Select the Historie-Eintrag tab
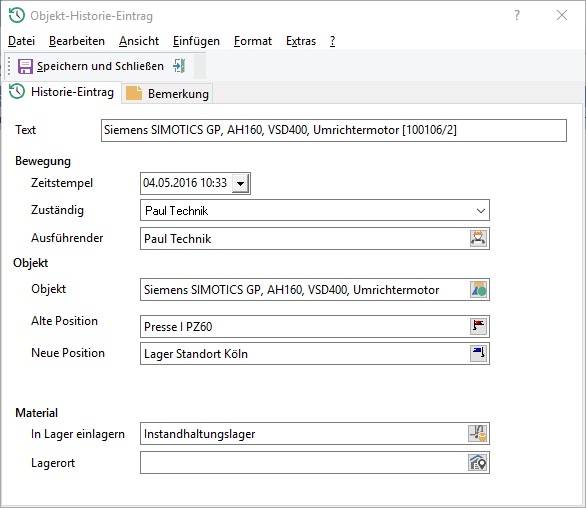 click(62, 92)
